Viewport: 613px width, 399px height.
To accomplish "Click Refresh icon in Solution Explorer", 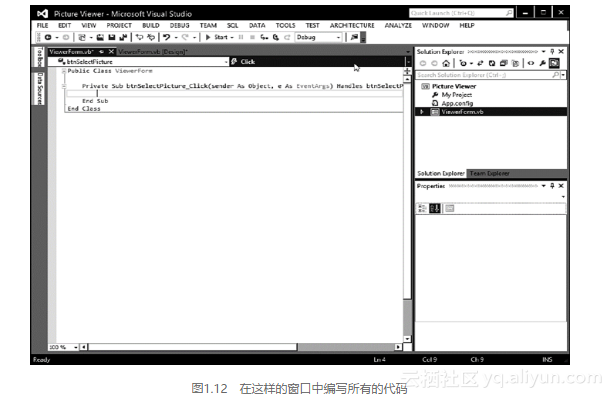I will tap(492, 63).
